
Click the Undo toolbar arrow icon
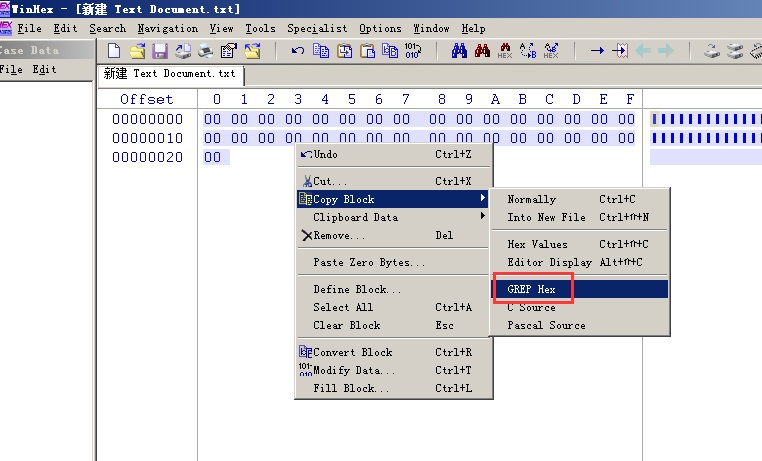click(x=297, y=51)
